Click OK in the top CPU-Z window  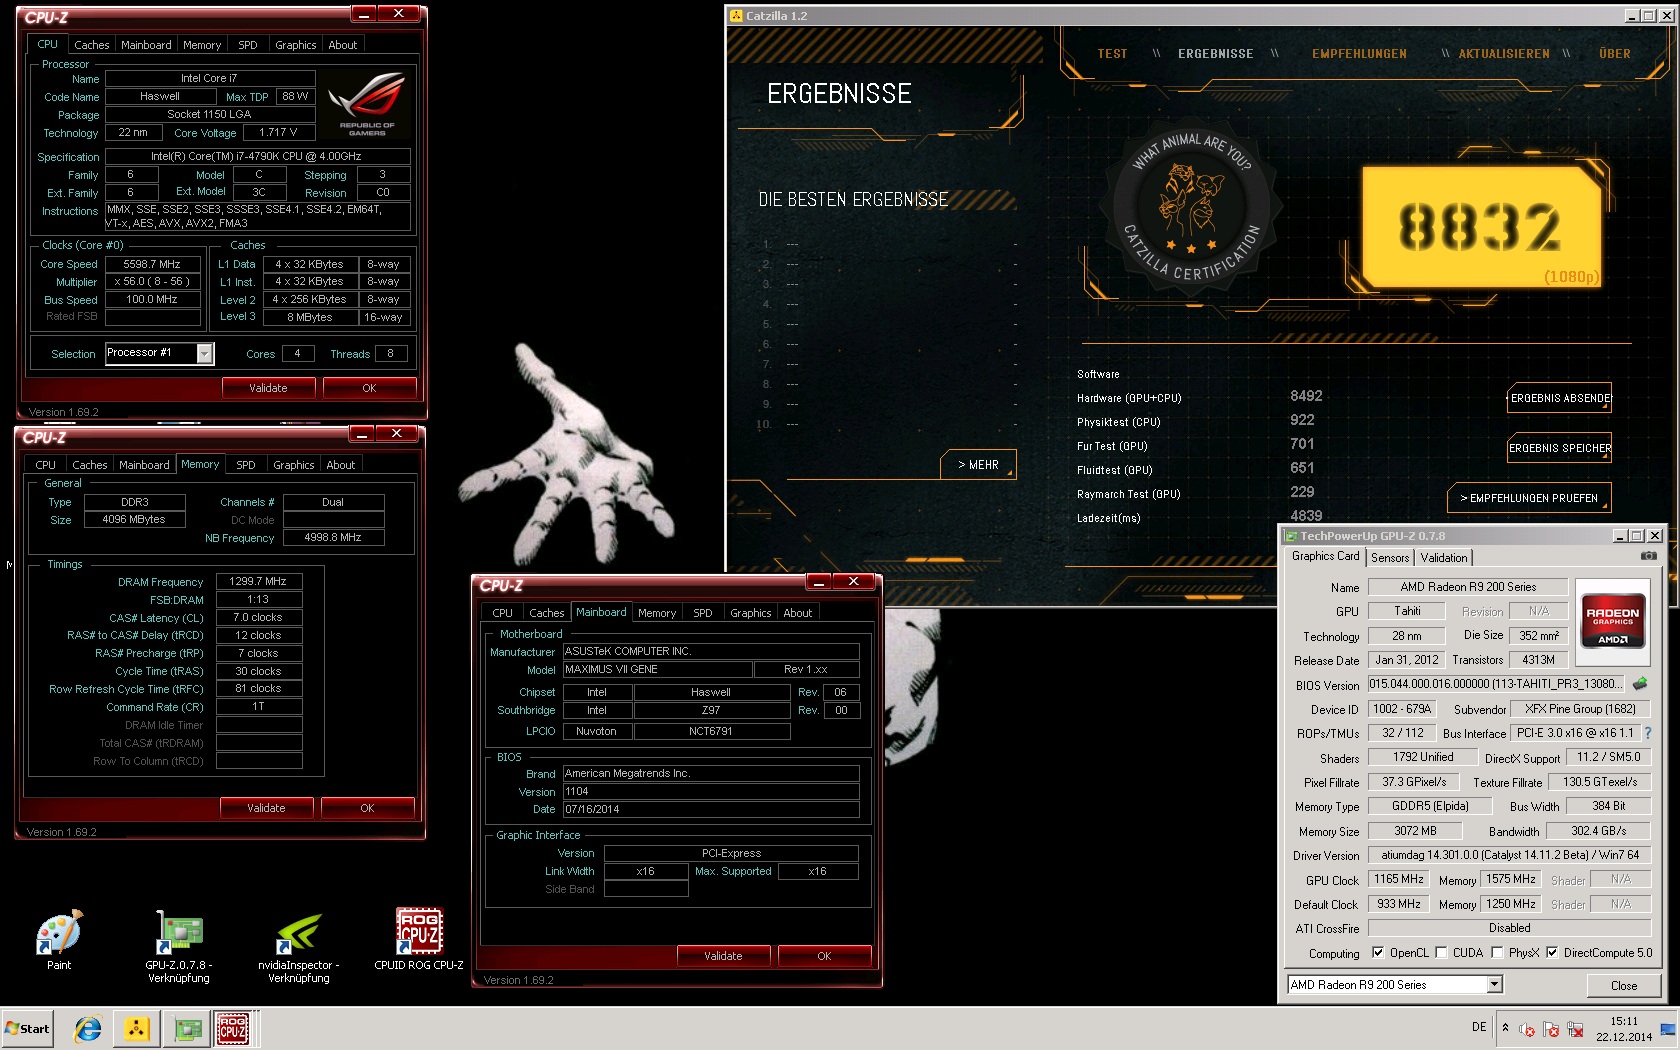(369, 388)
